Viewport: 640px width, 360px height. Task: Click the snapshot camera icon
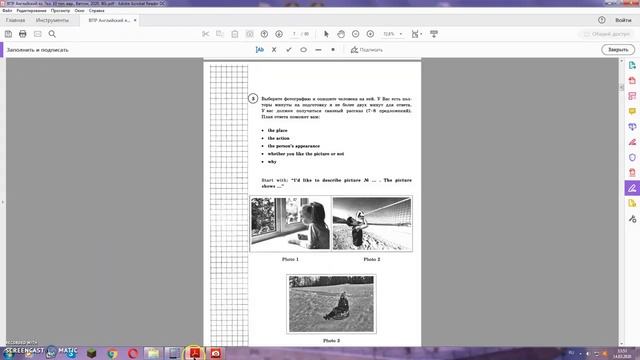click(x=249, y=34)
